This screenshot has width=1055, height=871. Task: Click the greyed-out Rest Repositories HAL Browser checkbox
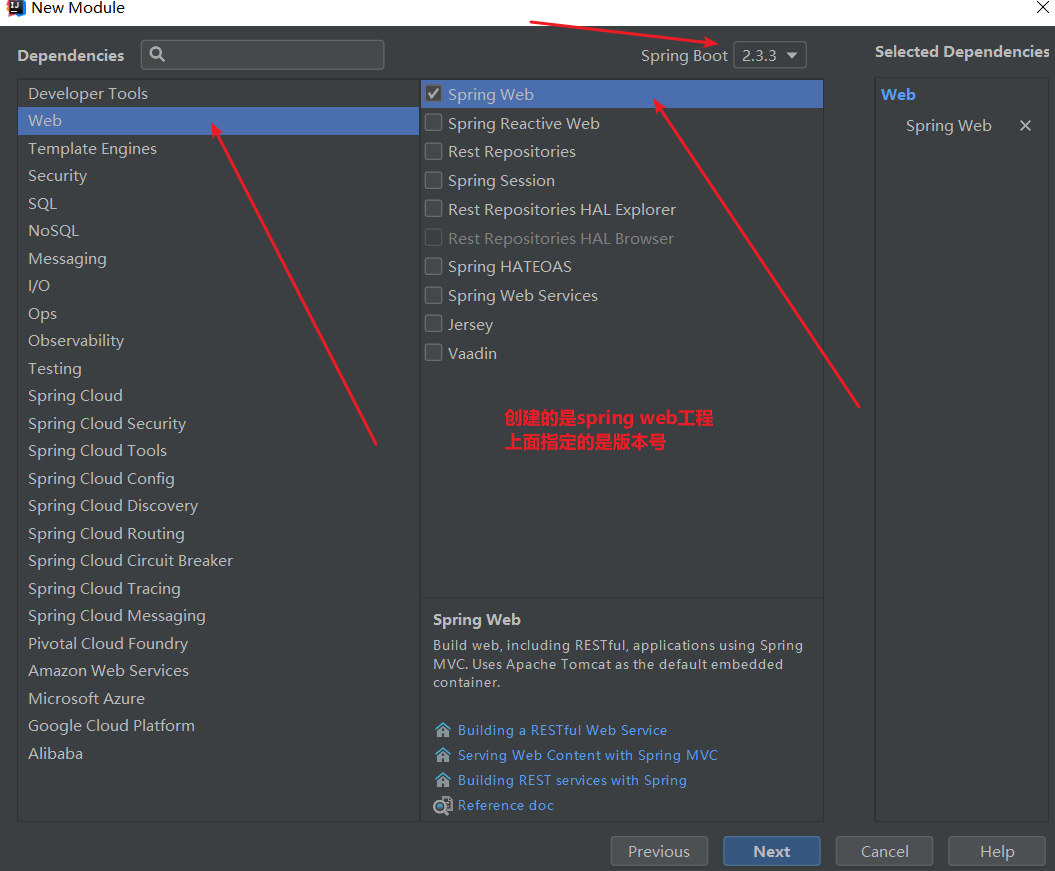pos(434,238)
